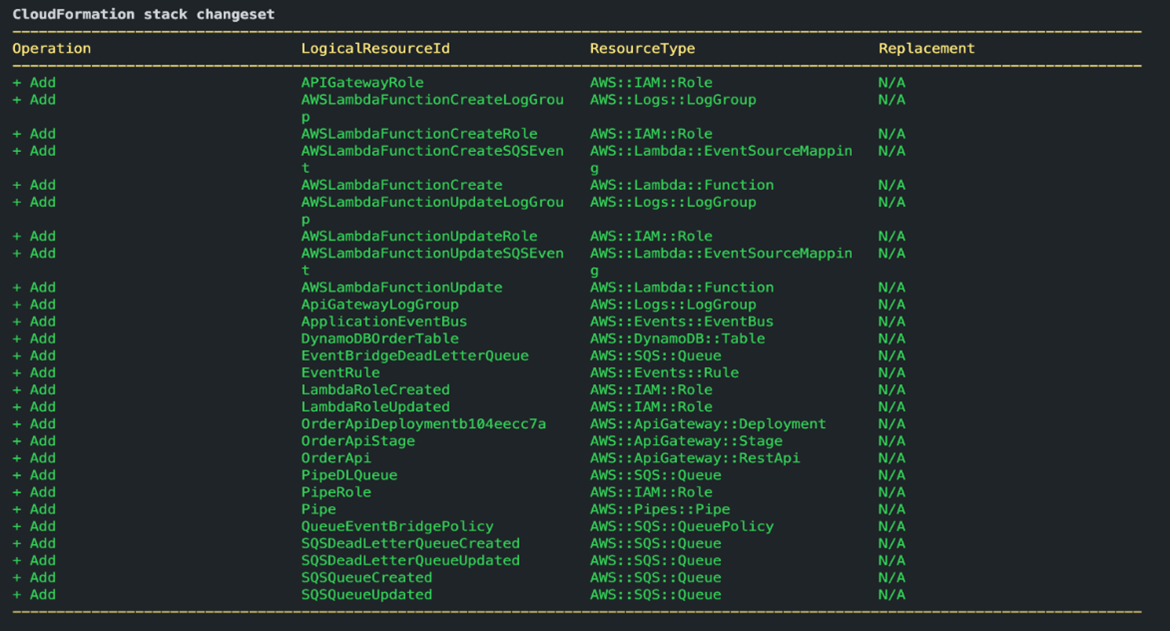The image size is (1170, 631).
Task: Click AWS::Lambda::Function type in AWSLambdaFunctionCreate row
Action: pyautogui.click(x=682, y=185)
